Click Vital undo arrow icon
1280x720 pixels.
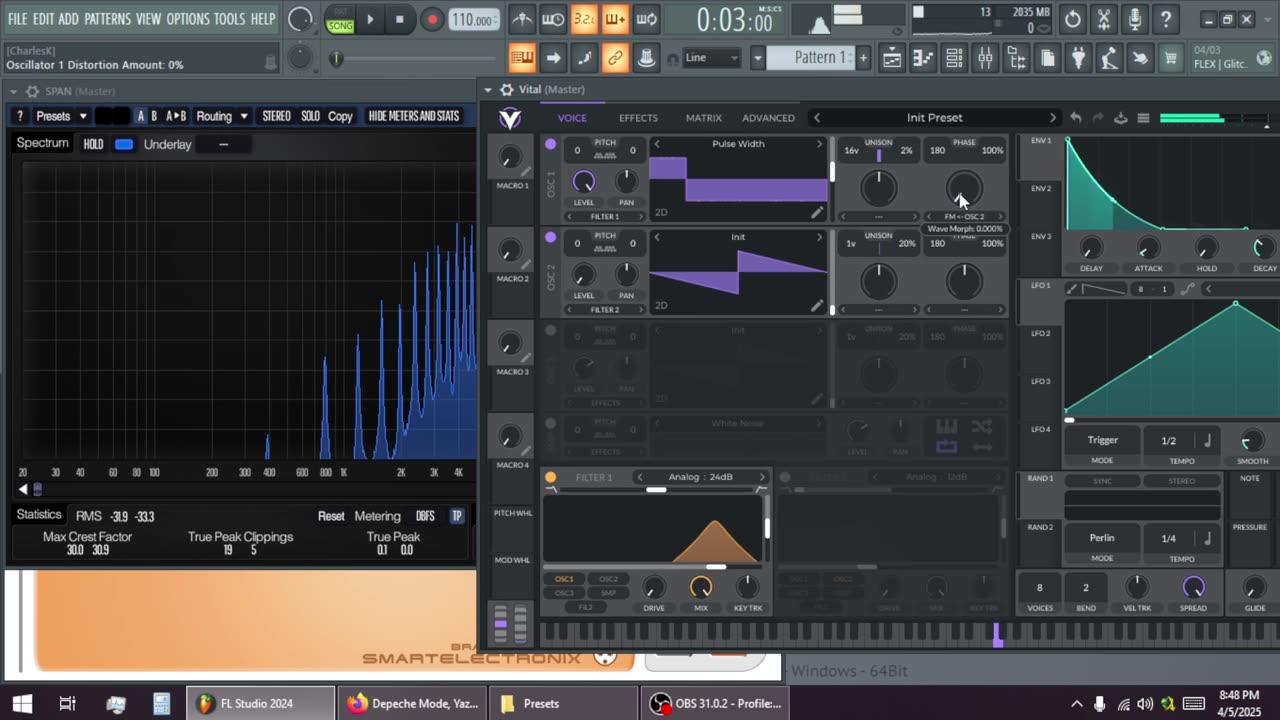tap(1075, 118)
